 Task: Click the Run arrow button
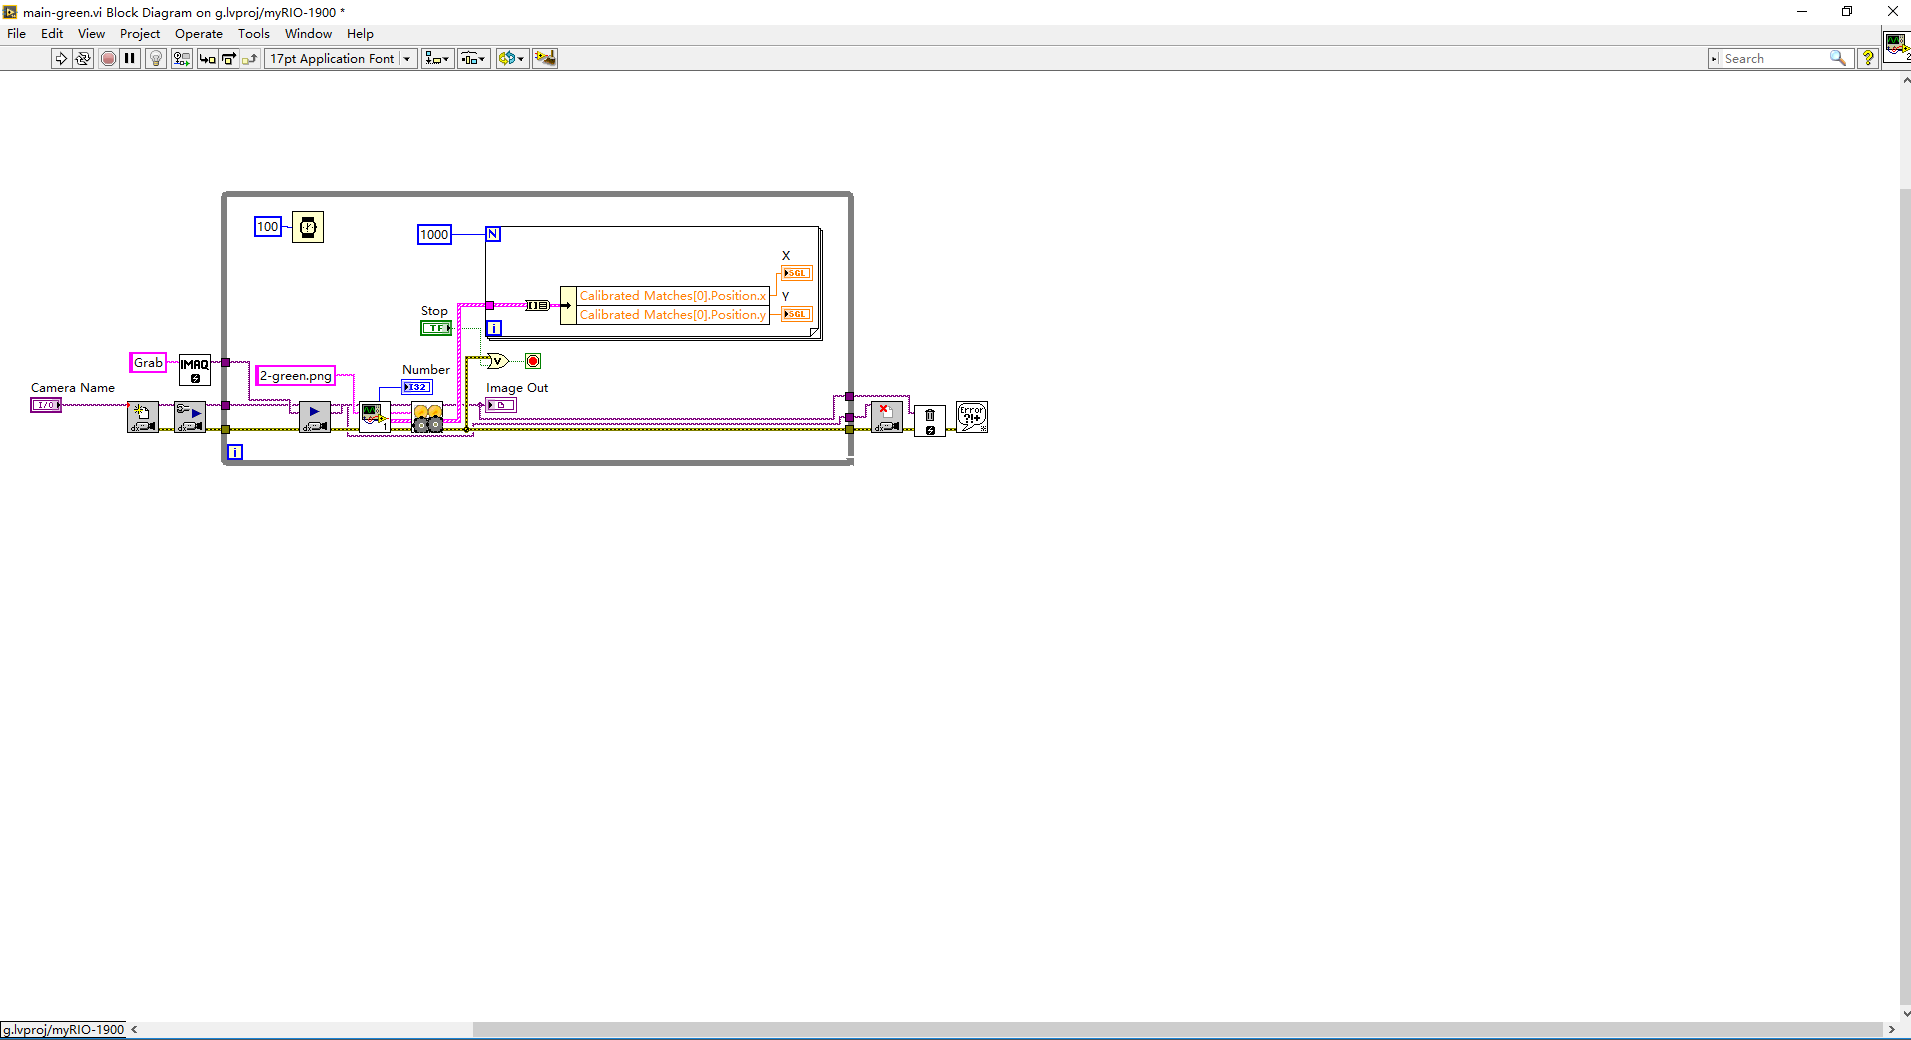pyautogui.click(x=61, y=58)
